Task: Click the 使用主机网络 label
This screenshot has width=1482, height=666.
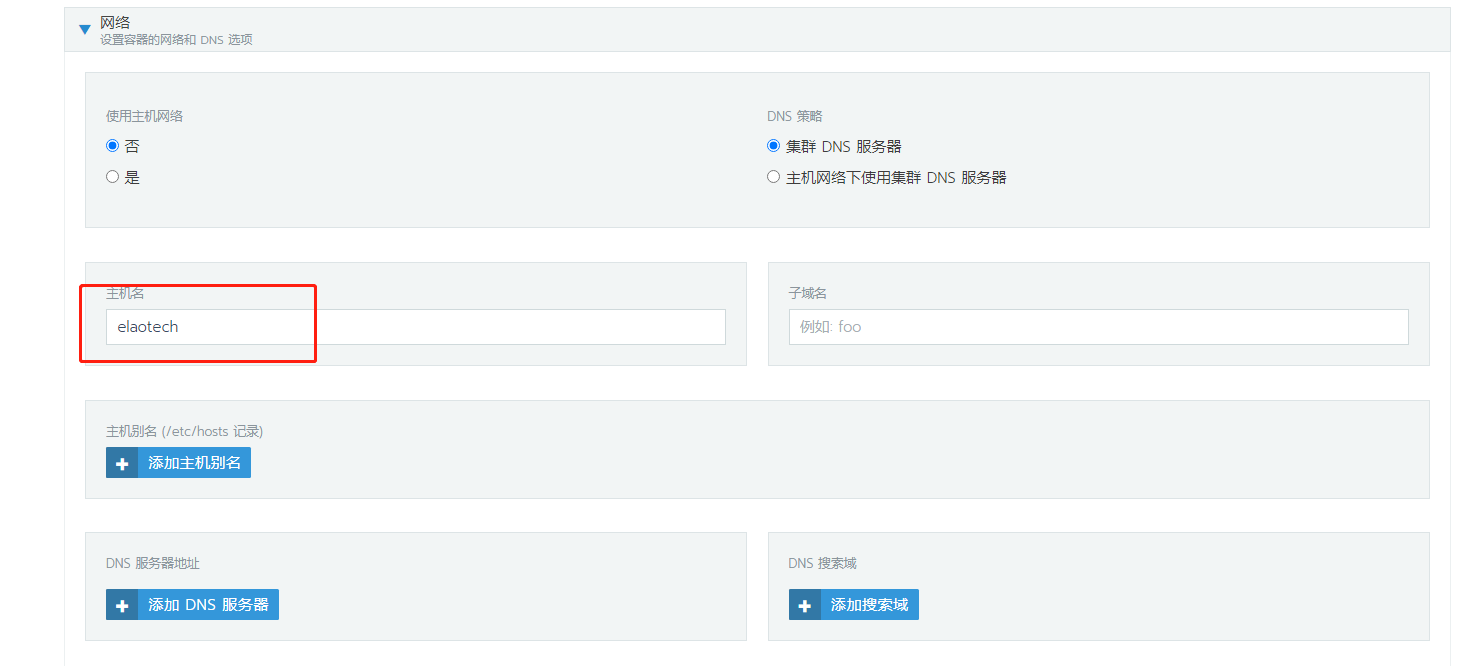Action: click(144, 116)
